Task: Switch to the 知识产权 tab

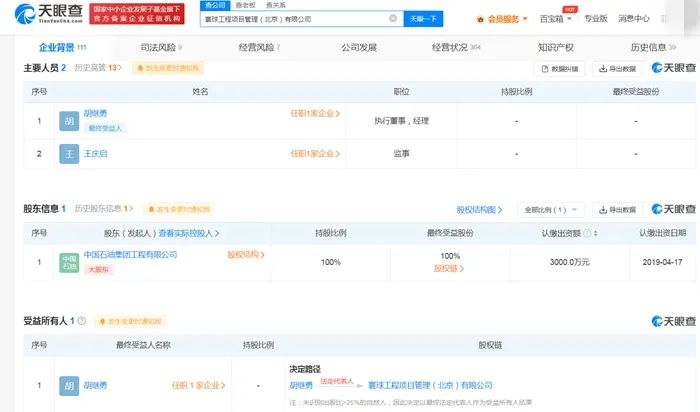Action: click(x=555, y=47)
